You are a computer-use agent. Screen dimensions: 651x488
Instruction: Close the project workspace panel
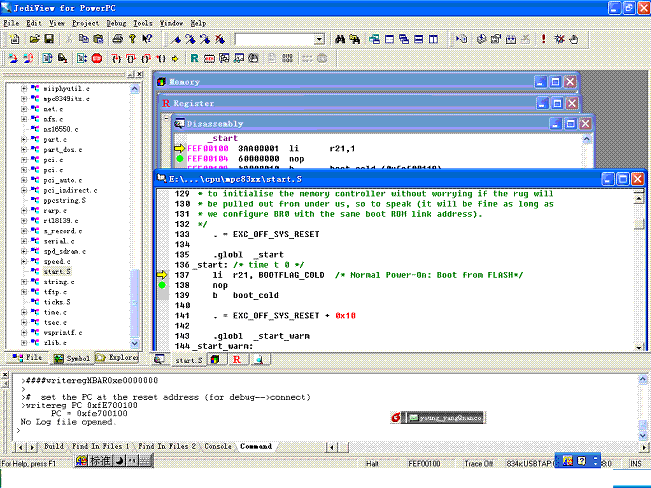(140, 74)
